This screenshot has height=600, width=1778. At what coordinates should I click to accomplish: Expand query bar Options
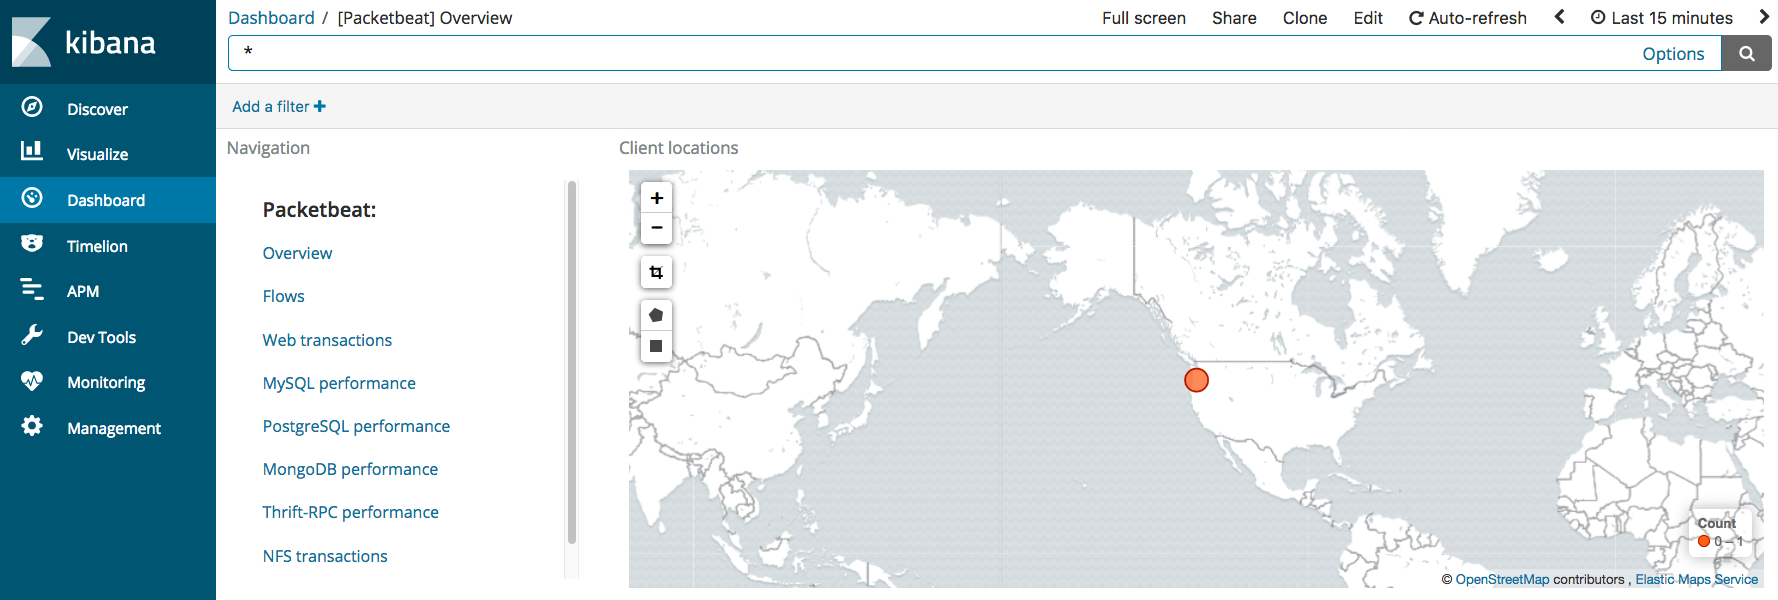point(1673,54)
